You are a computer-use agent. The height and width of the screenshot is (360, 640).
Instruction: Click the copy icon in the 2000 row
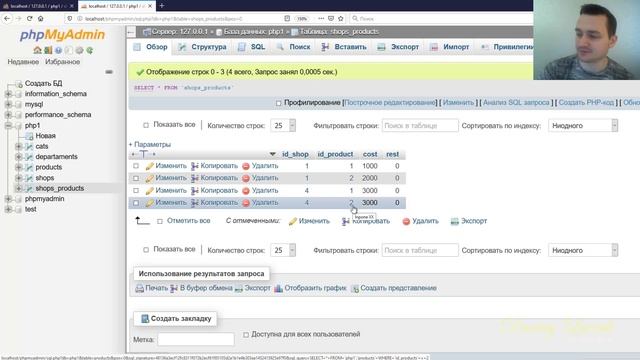click(x=195, y=178)
